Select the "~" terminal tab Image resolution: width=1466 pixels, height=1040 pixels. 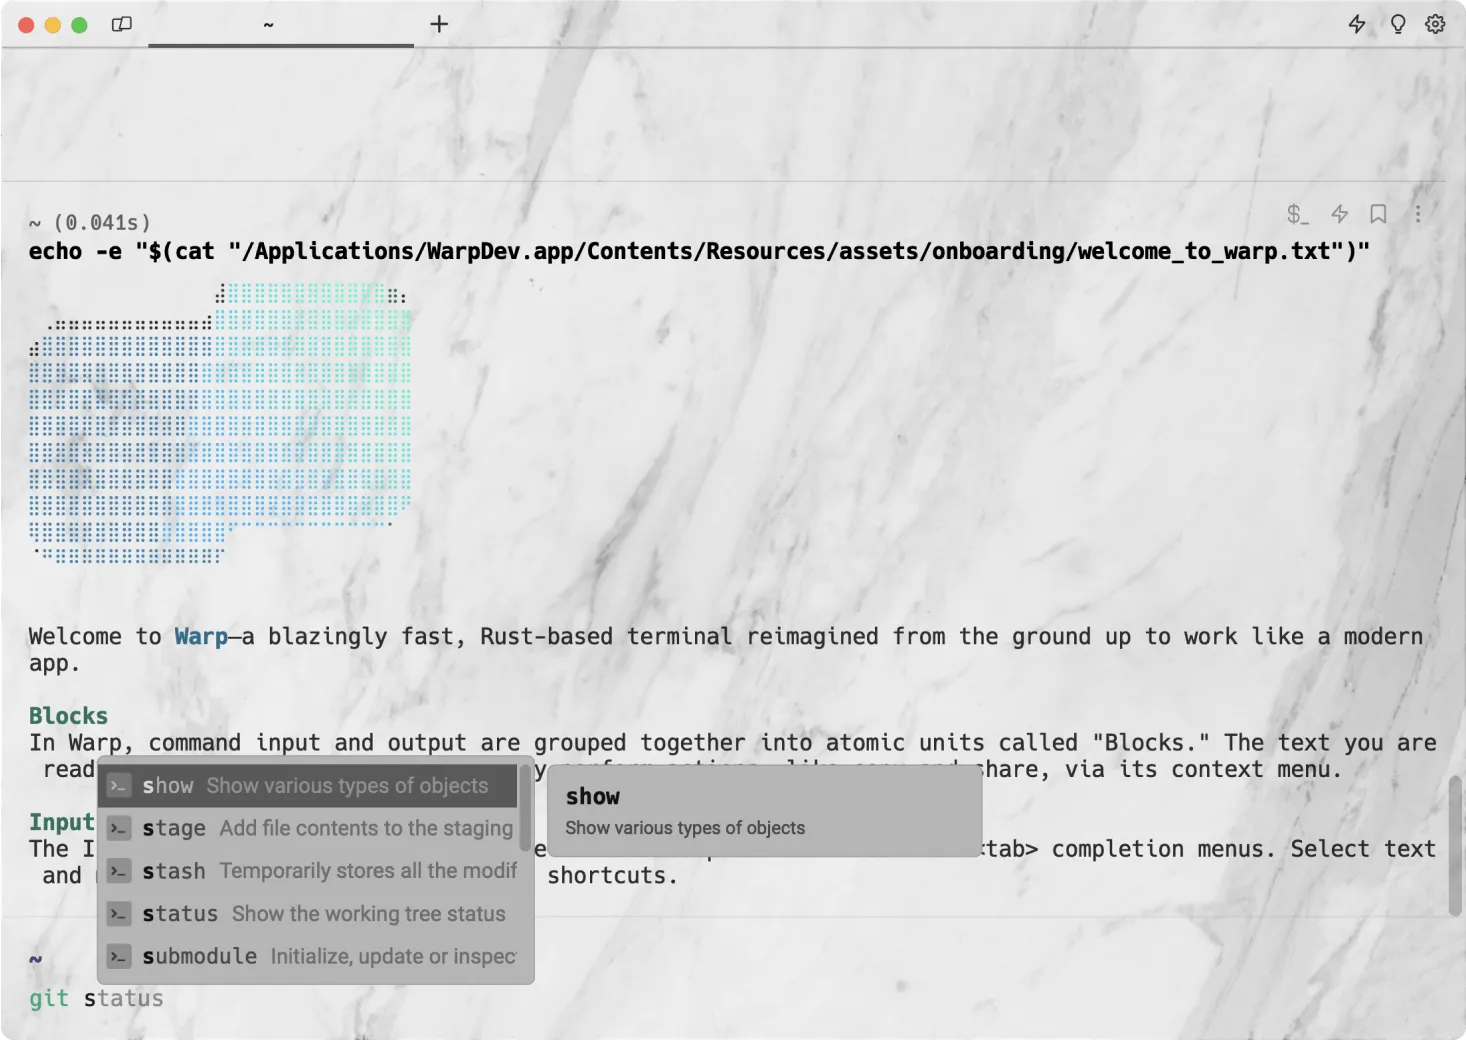tap(268, 23)
